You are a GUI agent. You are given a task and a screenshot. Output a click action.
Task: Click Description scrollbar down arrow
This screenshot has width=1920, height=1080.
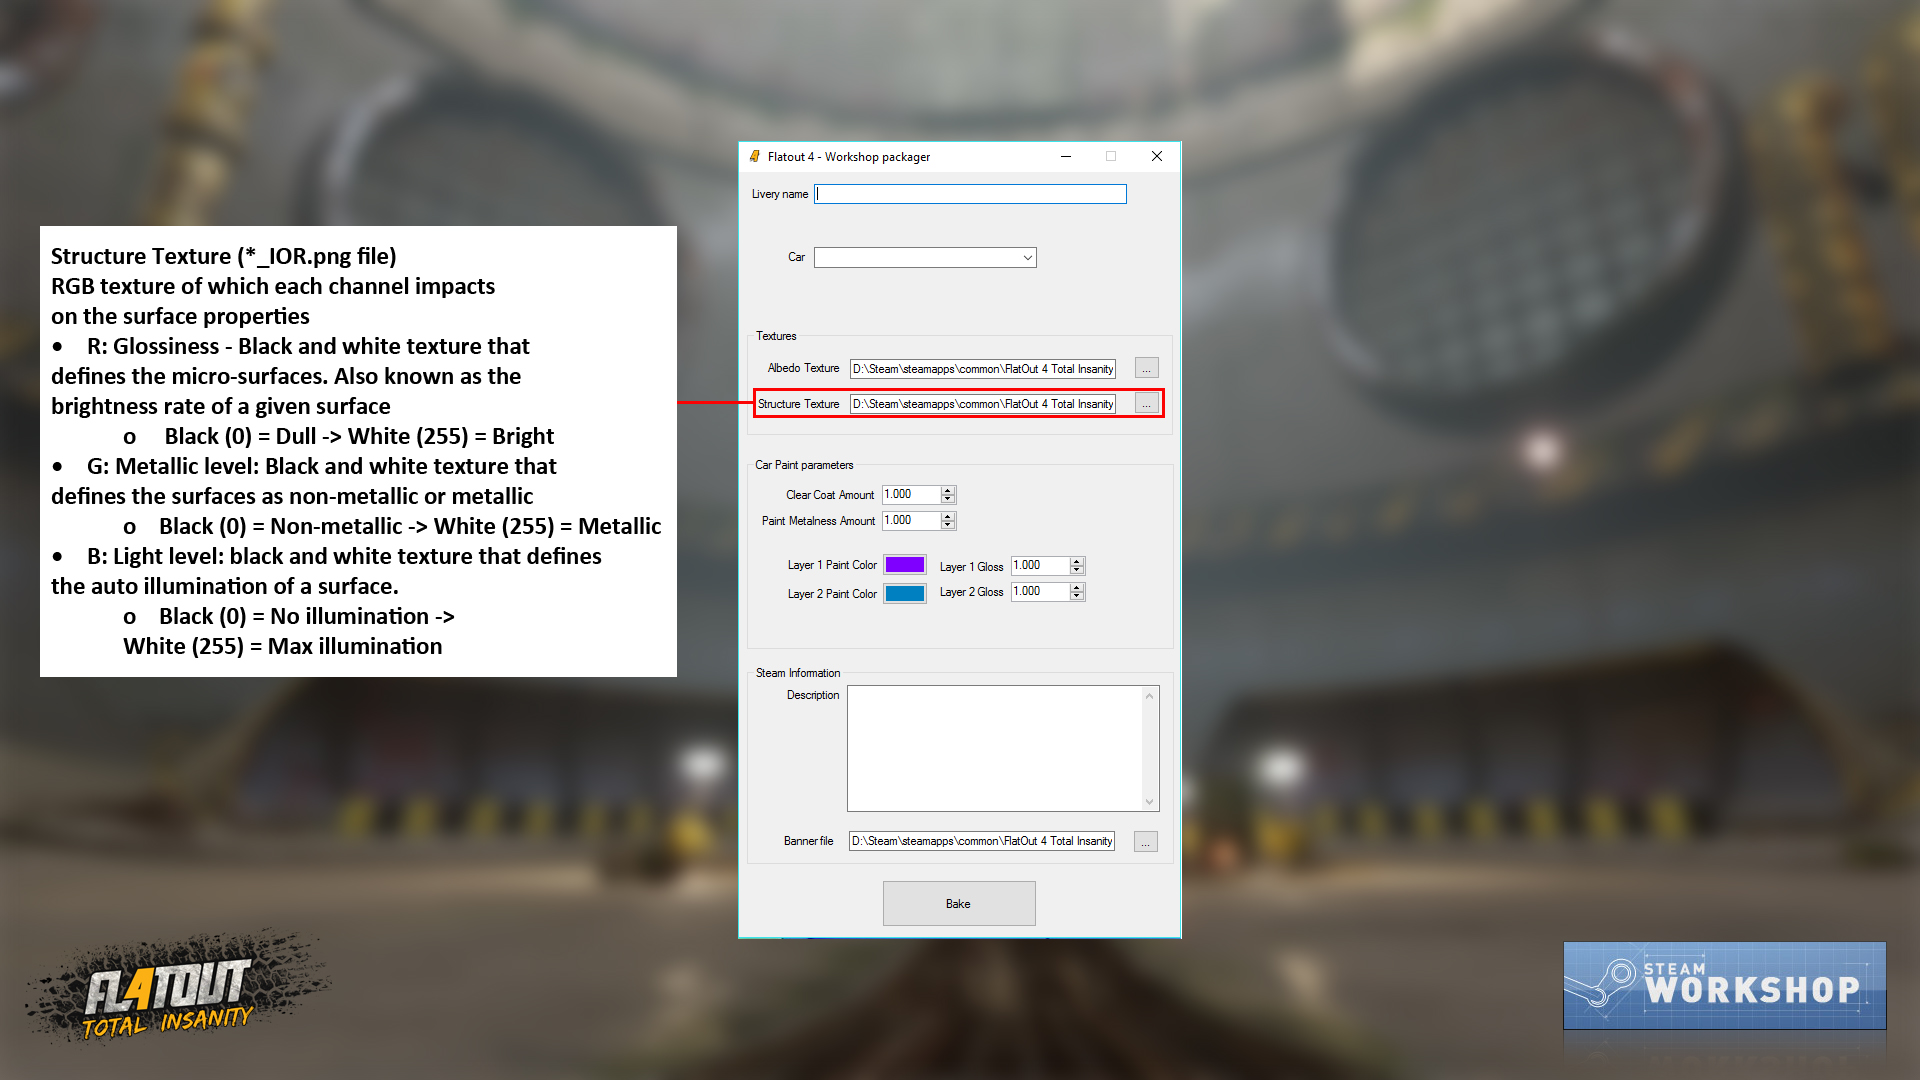(x=1150, y=801)
